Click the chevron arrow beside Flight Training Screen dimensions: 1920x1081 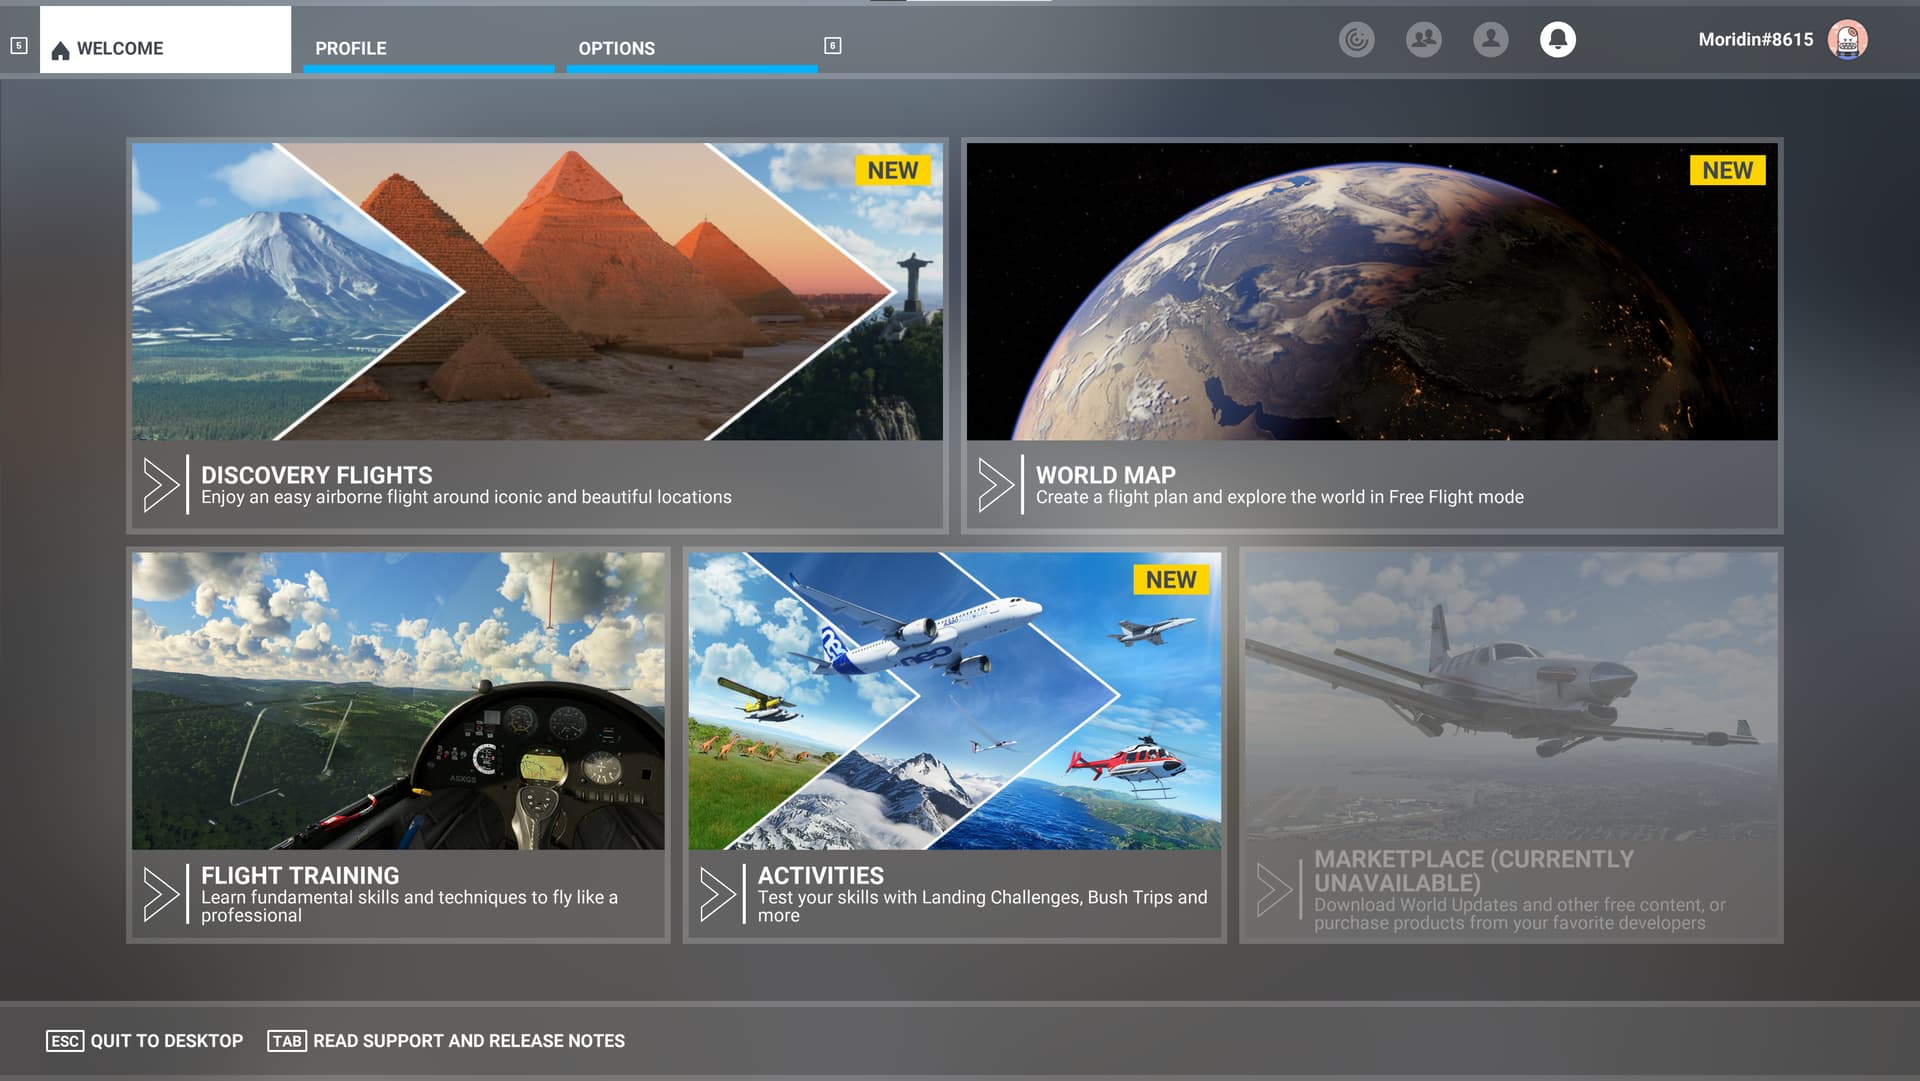(x=160, y=894)
